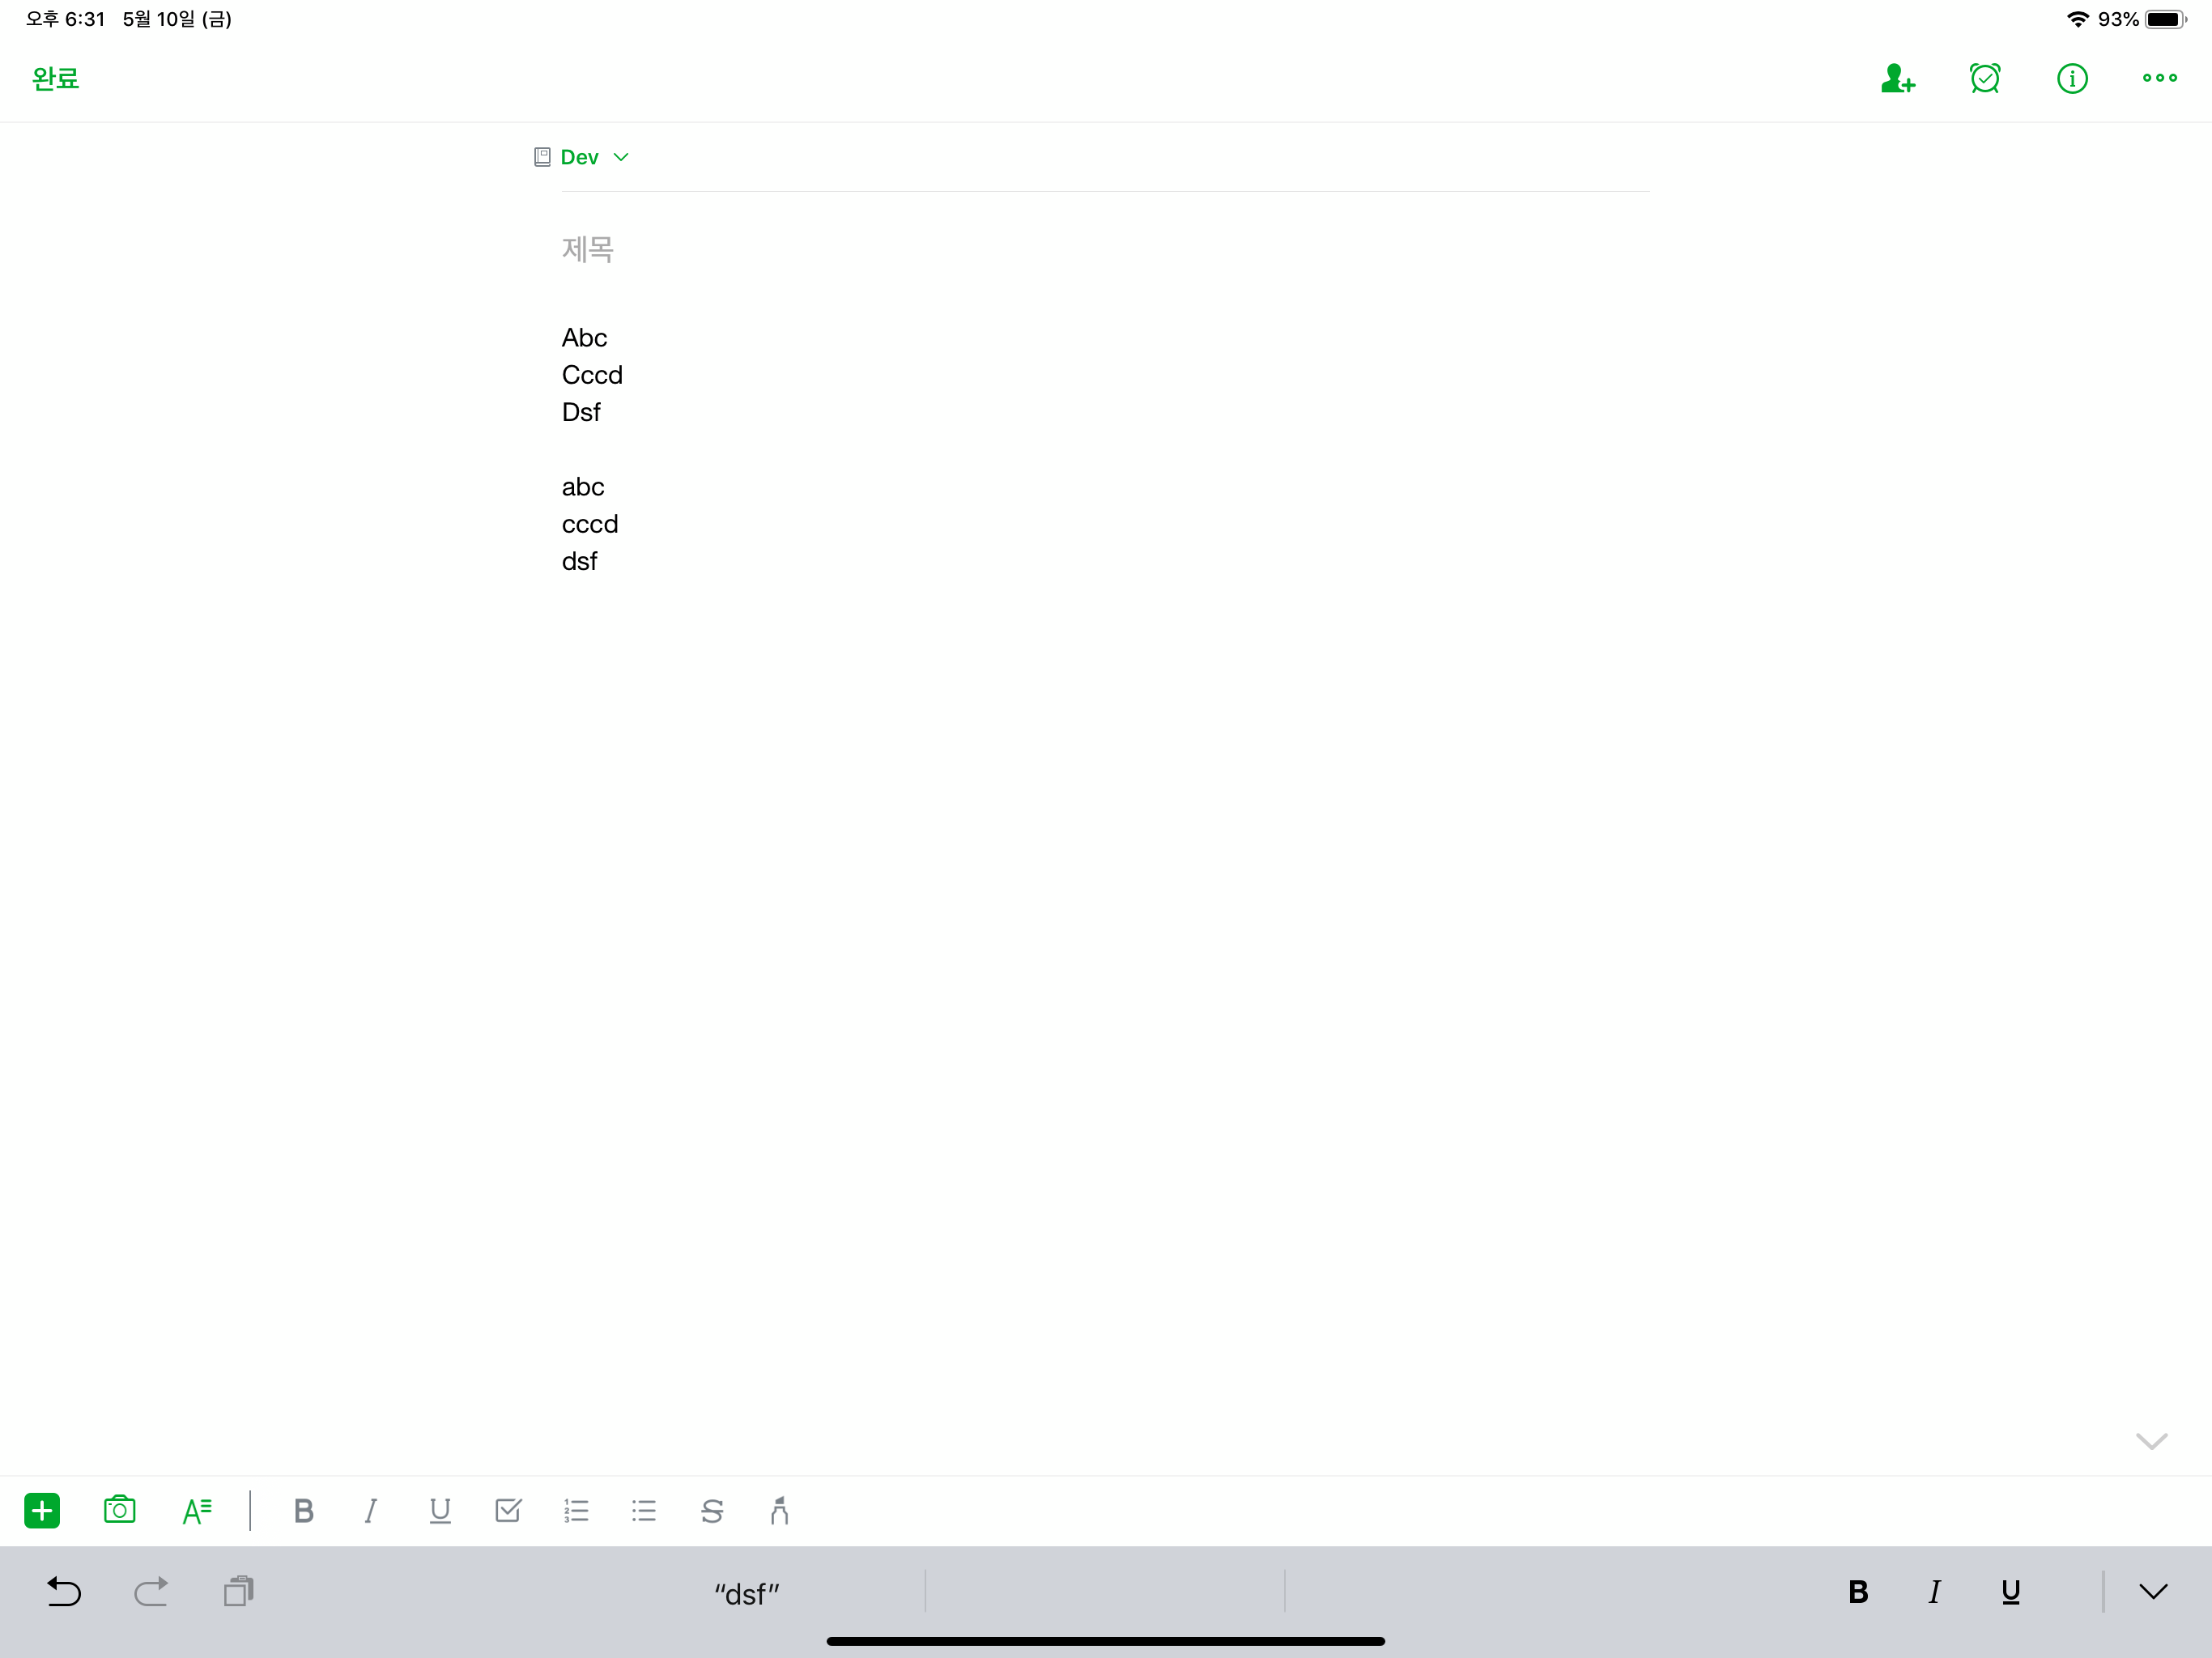This screenshot has width=2212, height=1658.
Task: Start a bulleted list
Action: pos(644,1510)
